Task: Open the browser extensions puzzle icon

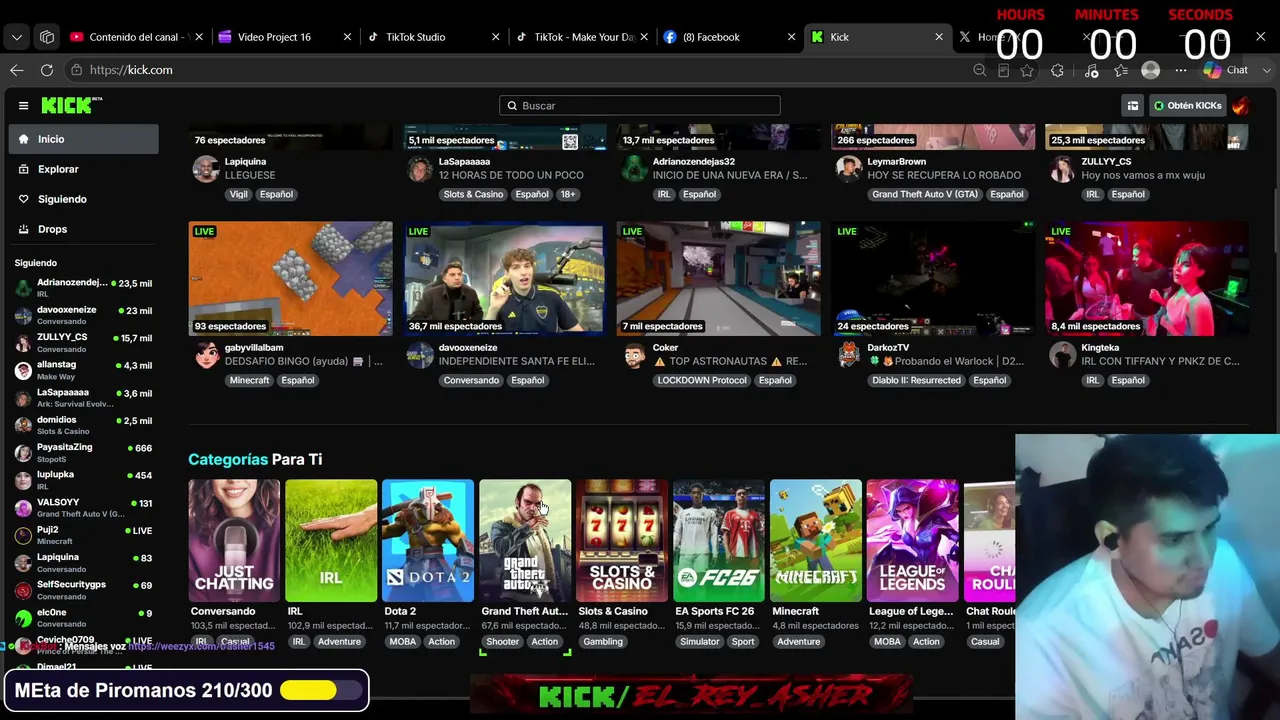Action: (1057, 70)
